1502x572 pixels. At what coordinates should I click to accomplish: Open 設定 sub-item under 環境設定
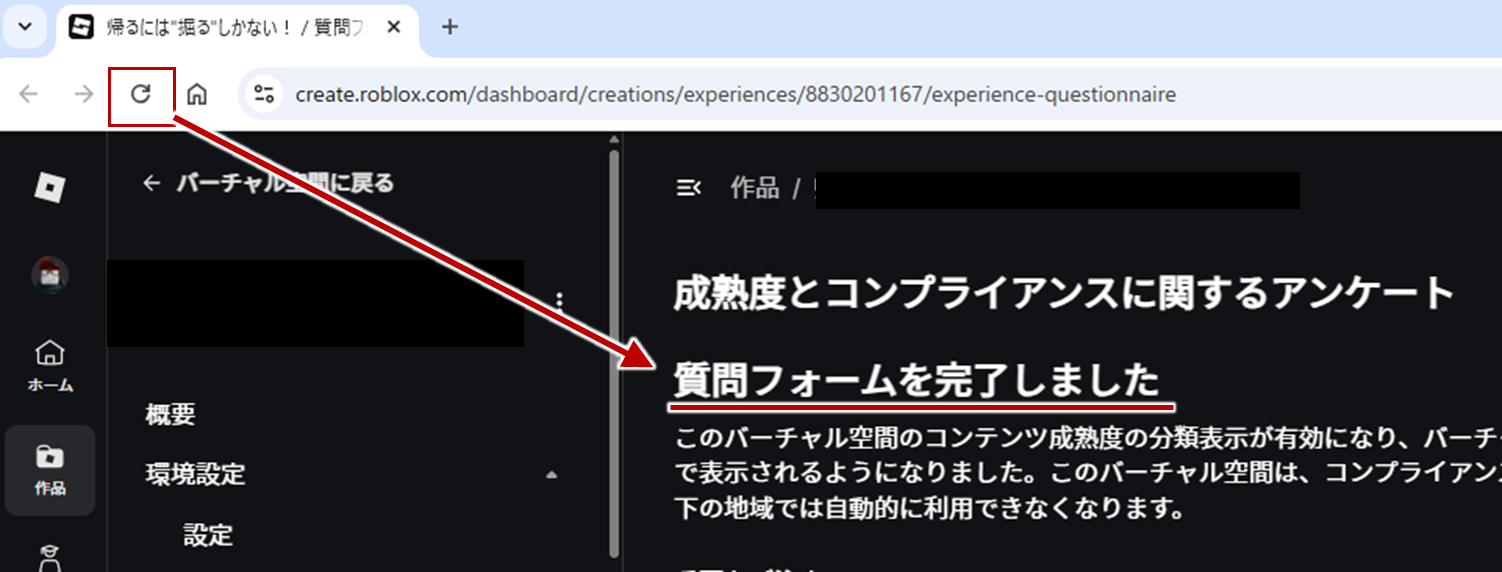(x=208, y=535)
